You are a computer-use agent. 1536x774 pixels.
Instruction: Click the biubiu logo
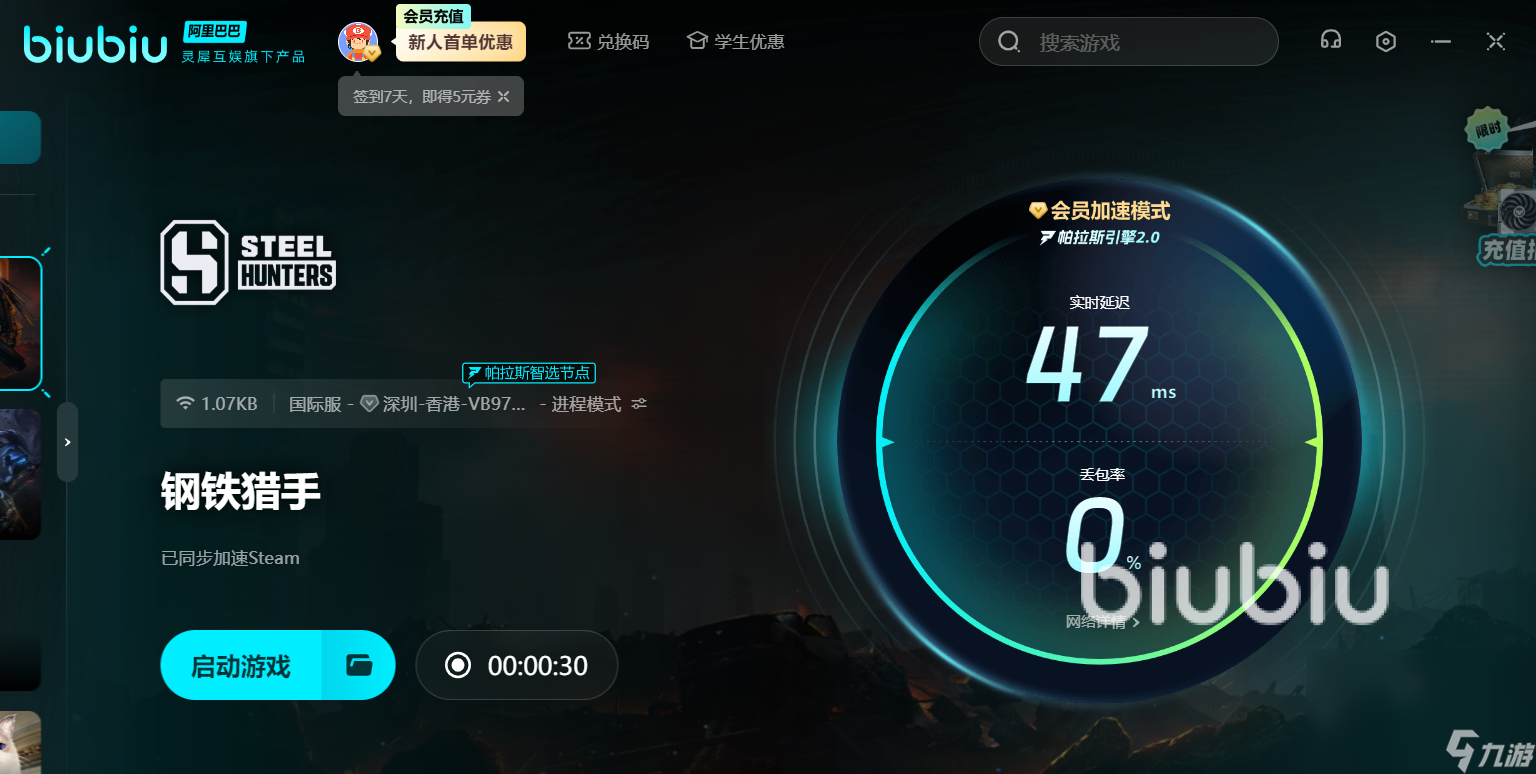point(96,44)
